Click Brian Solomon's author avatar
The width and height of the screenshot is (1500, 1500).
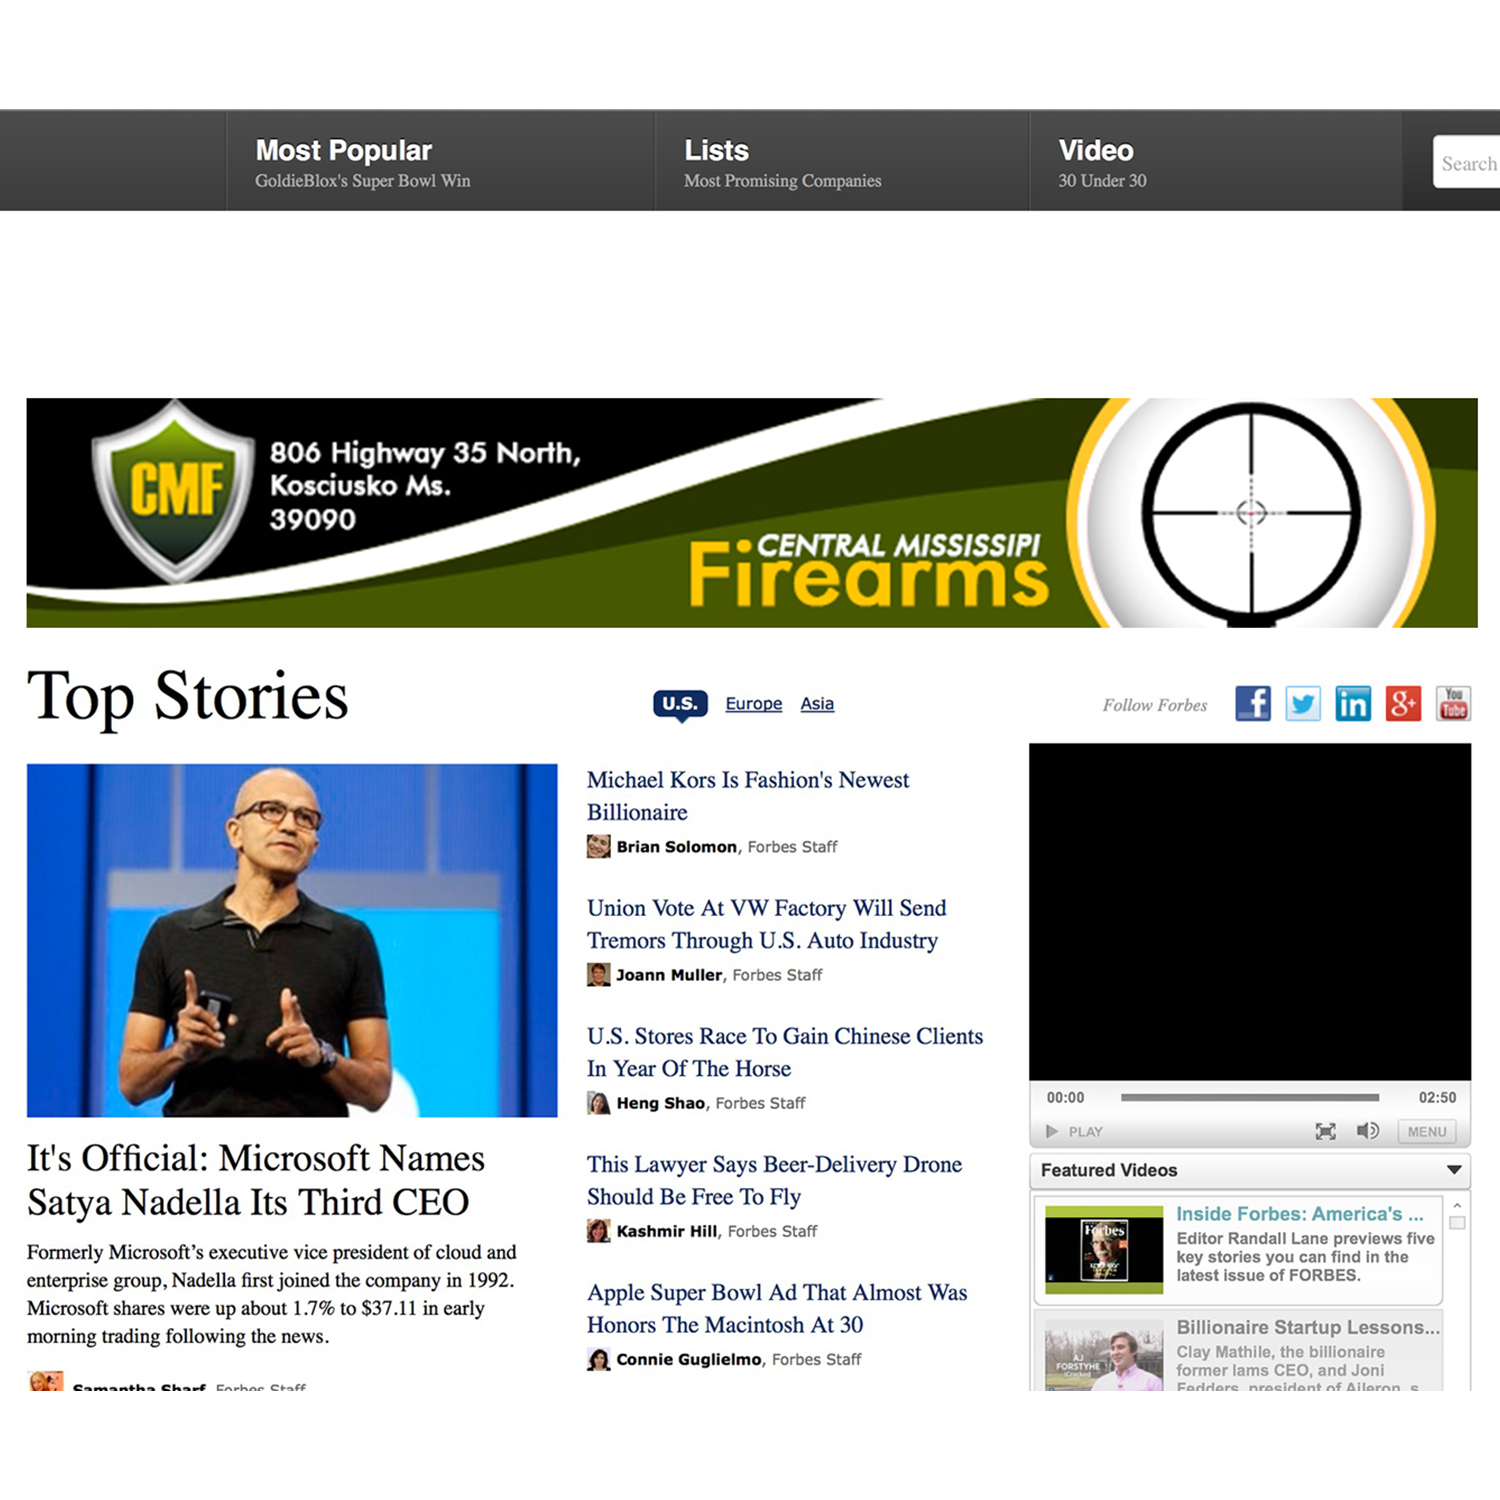pyautogui.click(x=598, y=847)
